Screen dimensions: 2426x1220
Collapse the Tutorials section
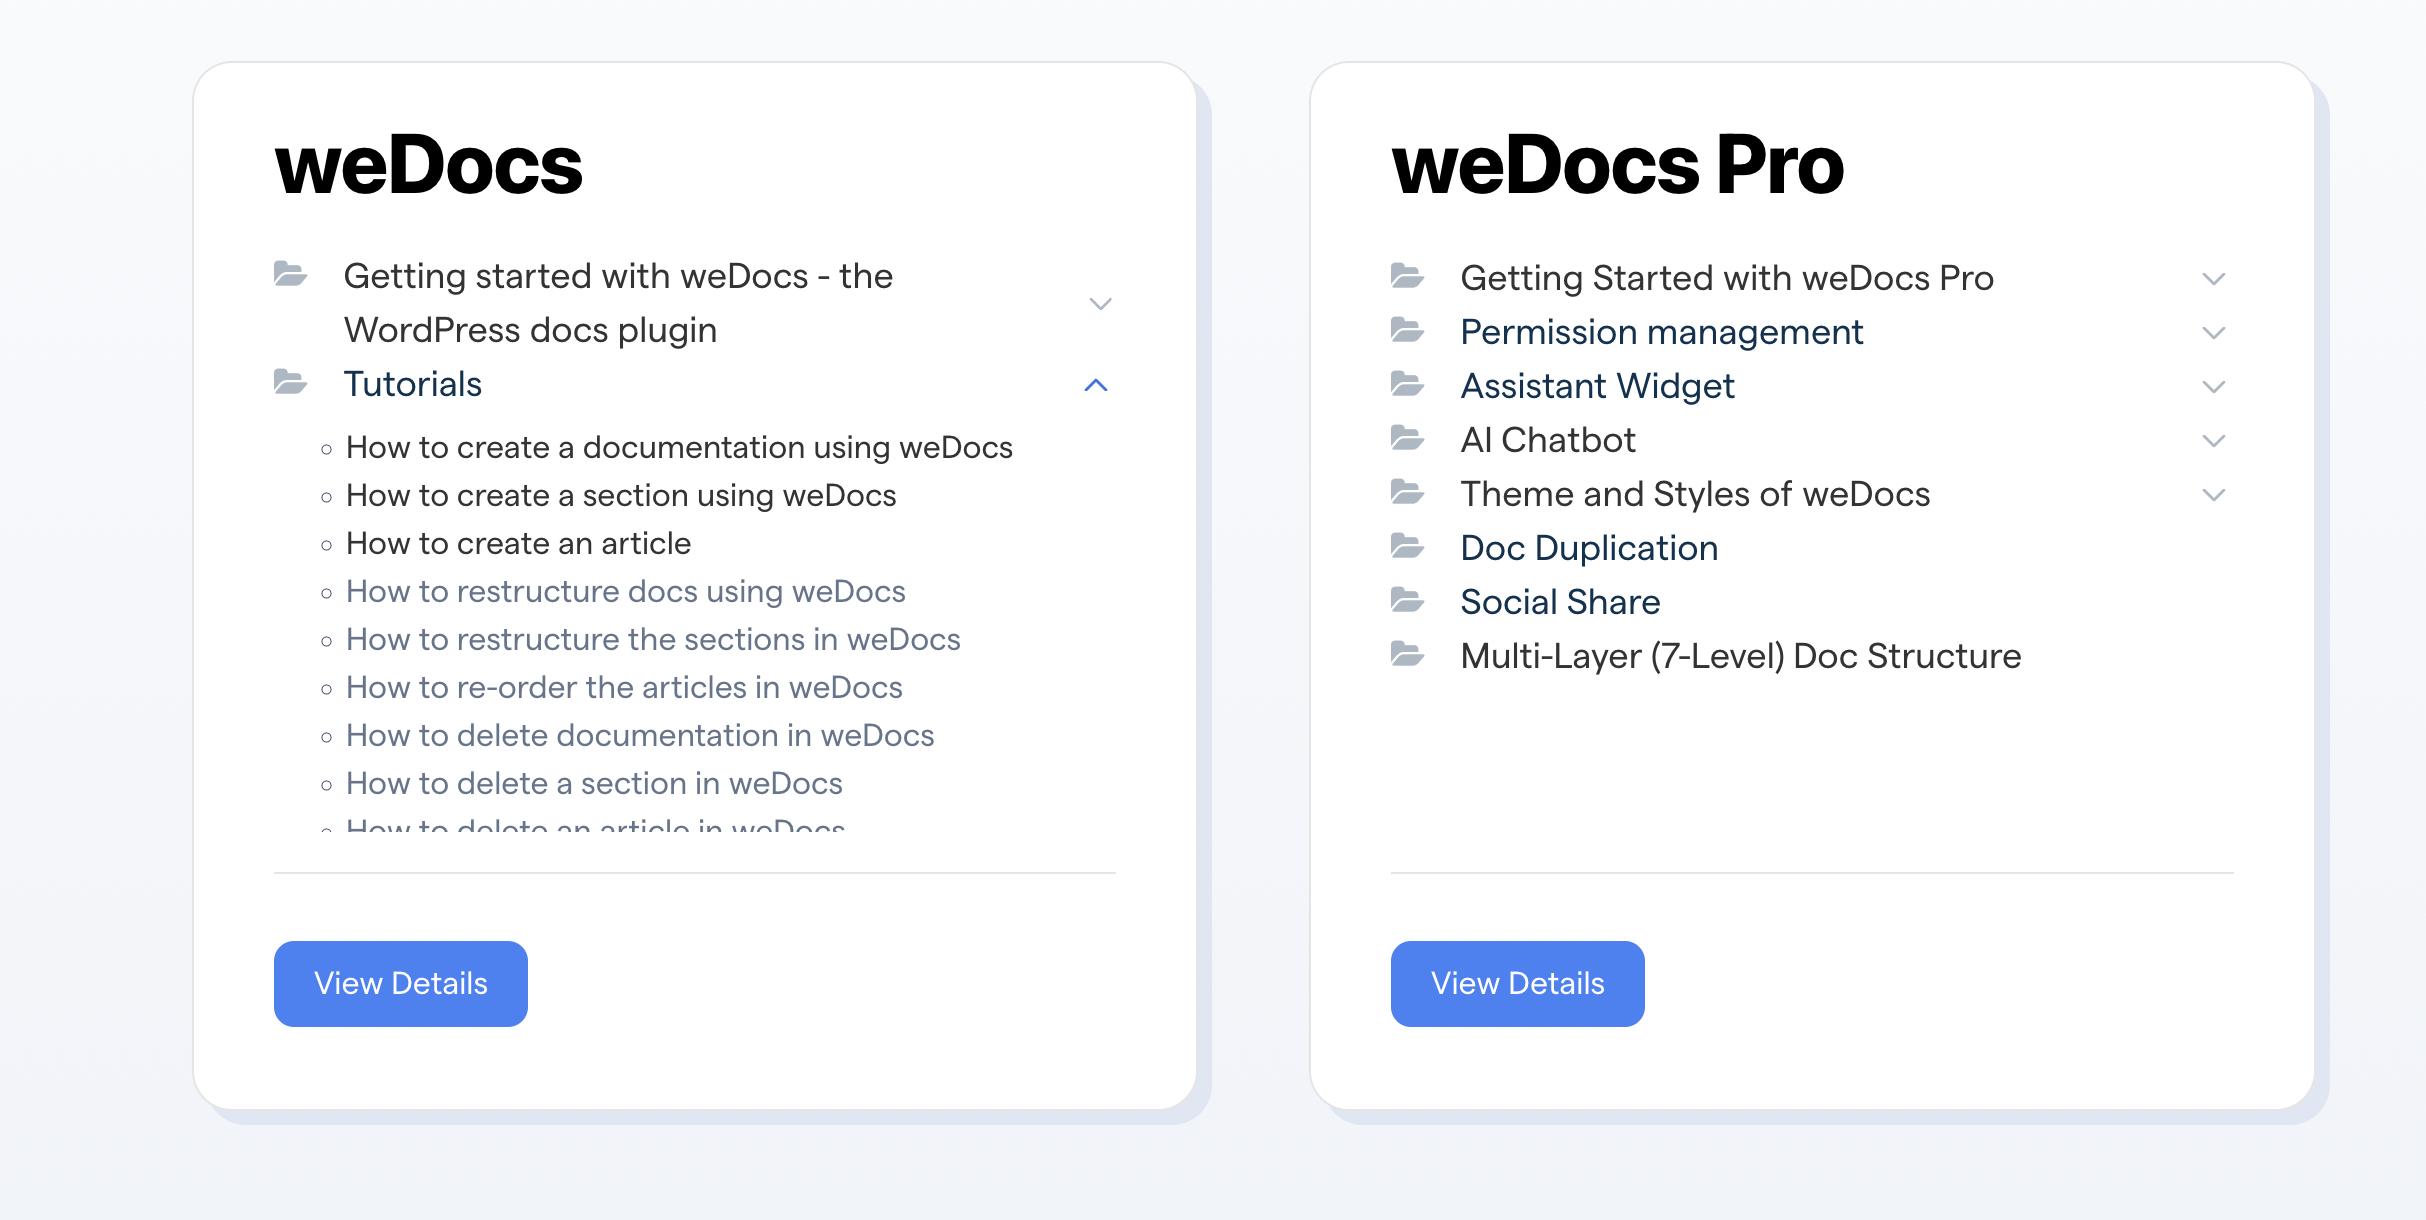1098,387
